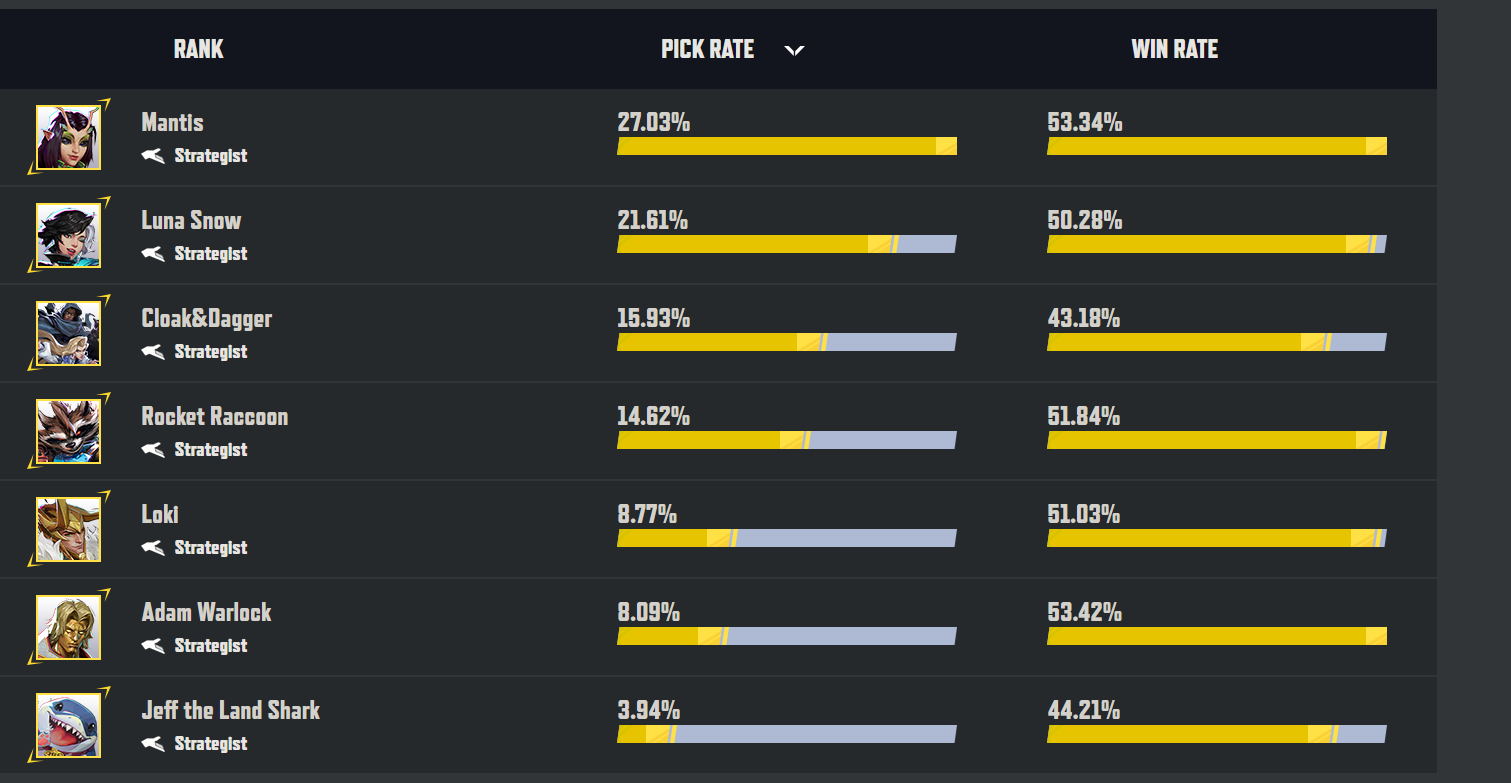1511x783 pixels.
Task: Click Rocket Raccoon's 51.84% win rate value
Action: (1083, 416)
